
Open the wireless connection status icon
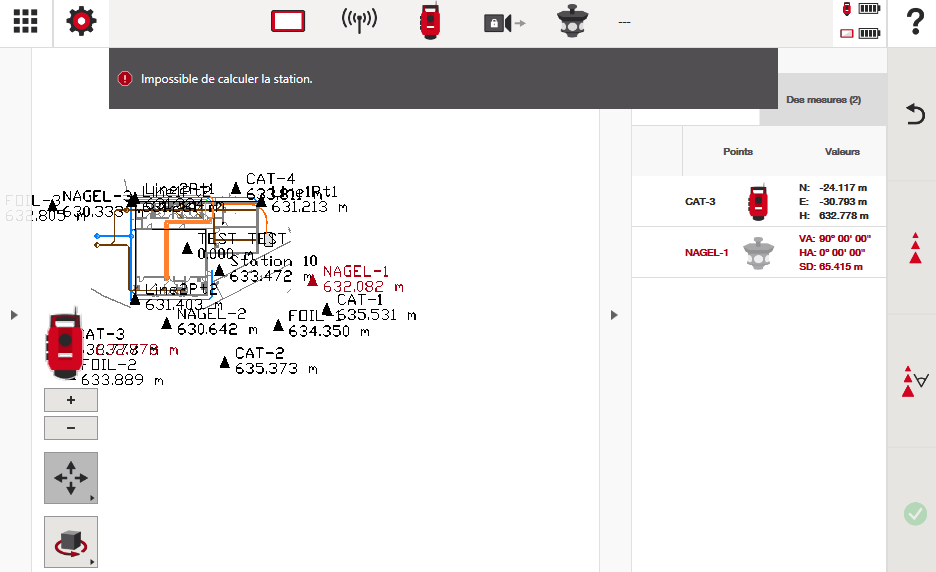359,22
